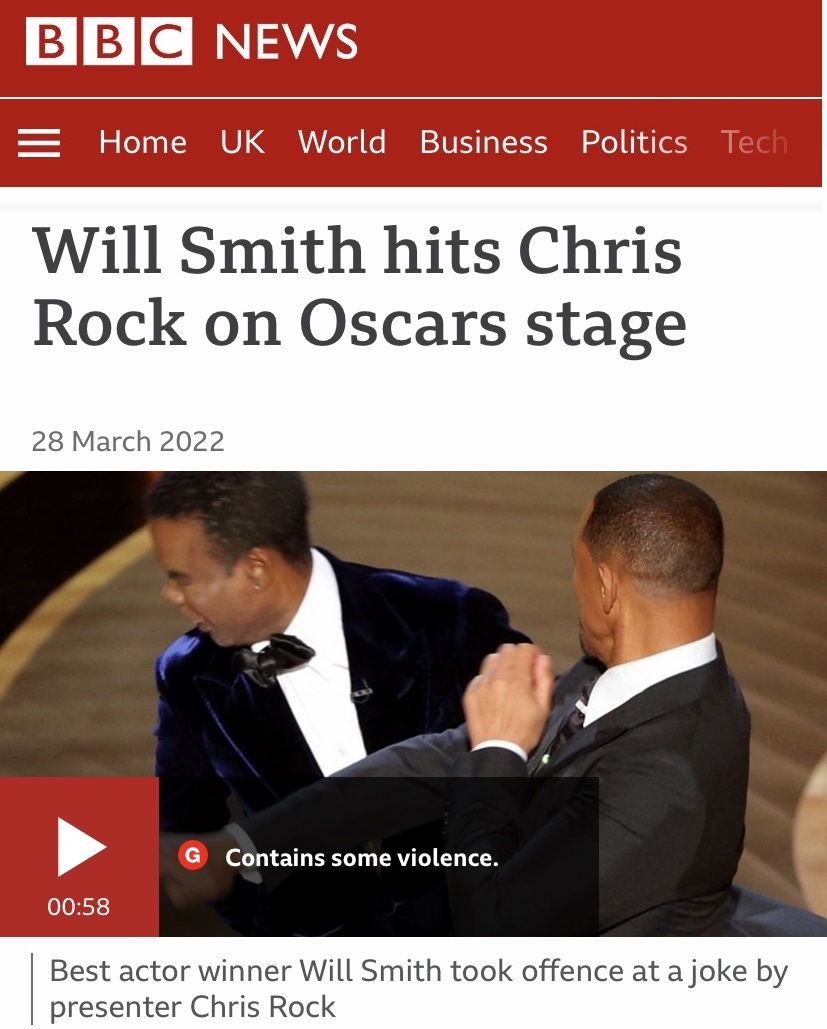Click the C block of BBC logo
827x1029 pixels.
167,41
